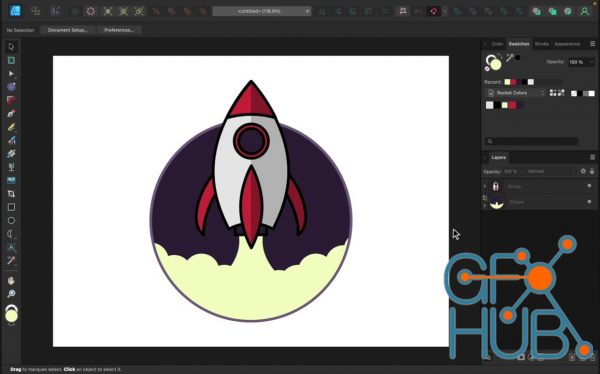Collapse the Layers panel arrow
The image size is (600, 374).
click(485, 157)
